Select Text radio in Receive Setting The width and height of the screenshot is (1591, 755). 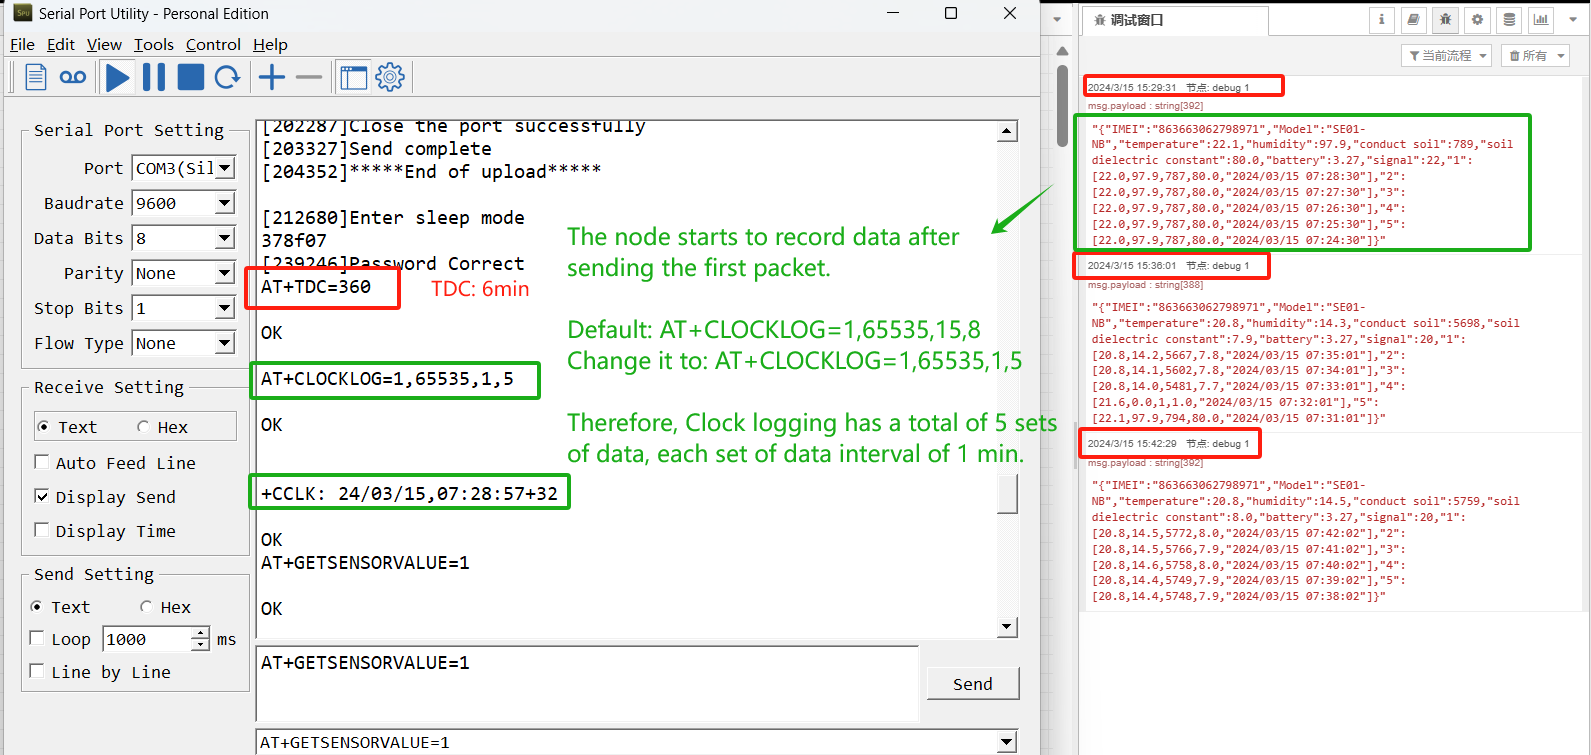(x=44, y=427)
